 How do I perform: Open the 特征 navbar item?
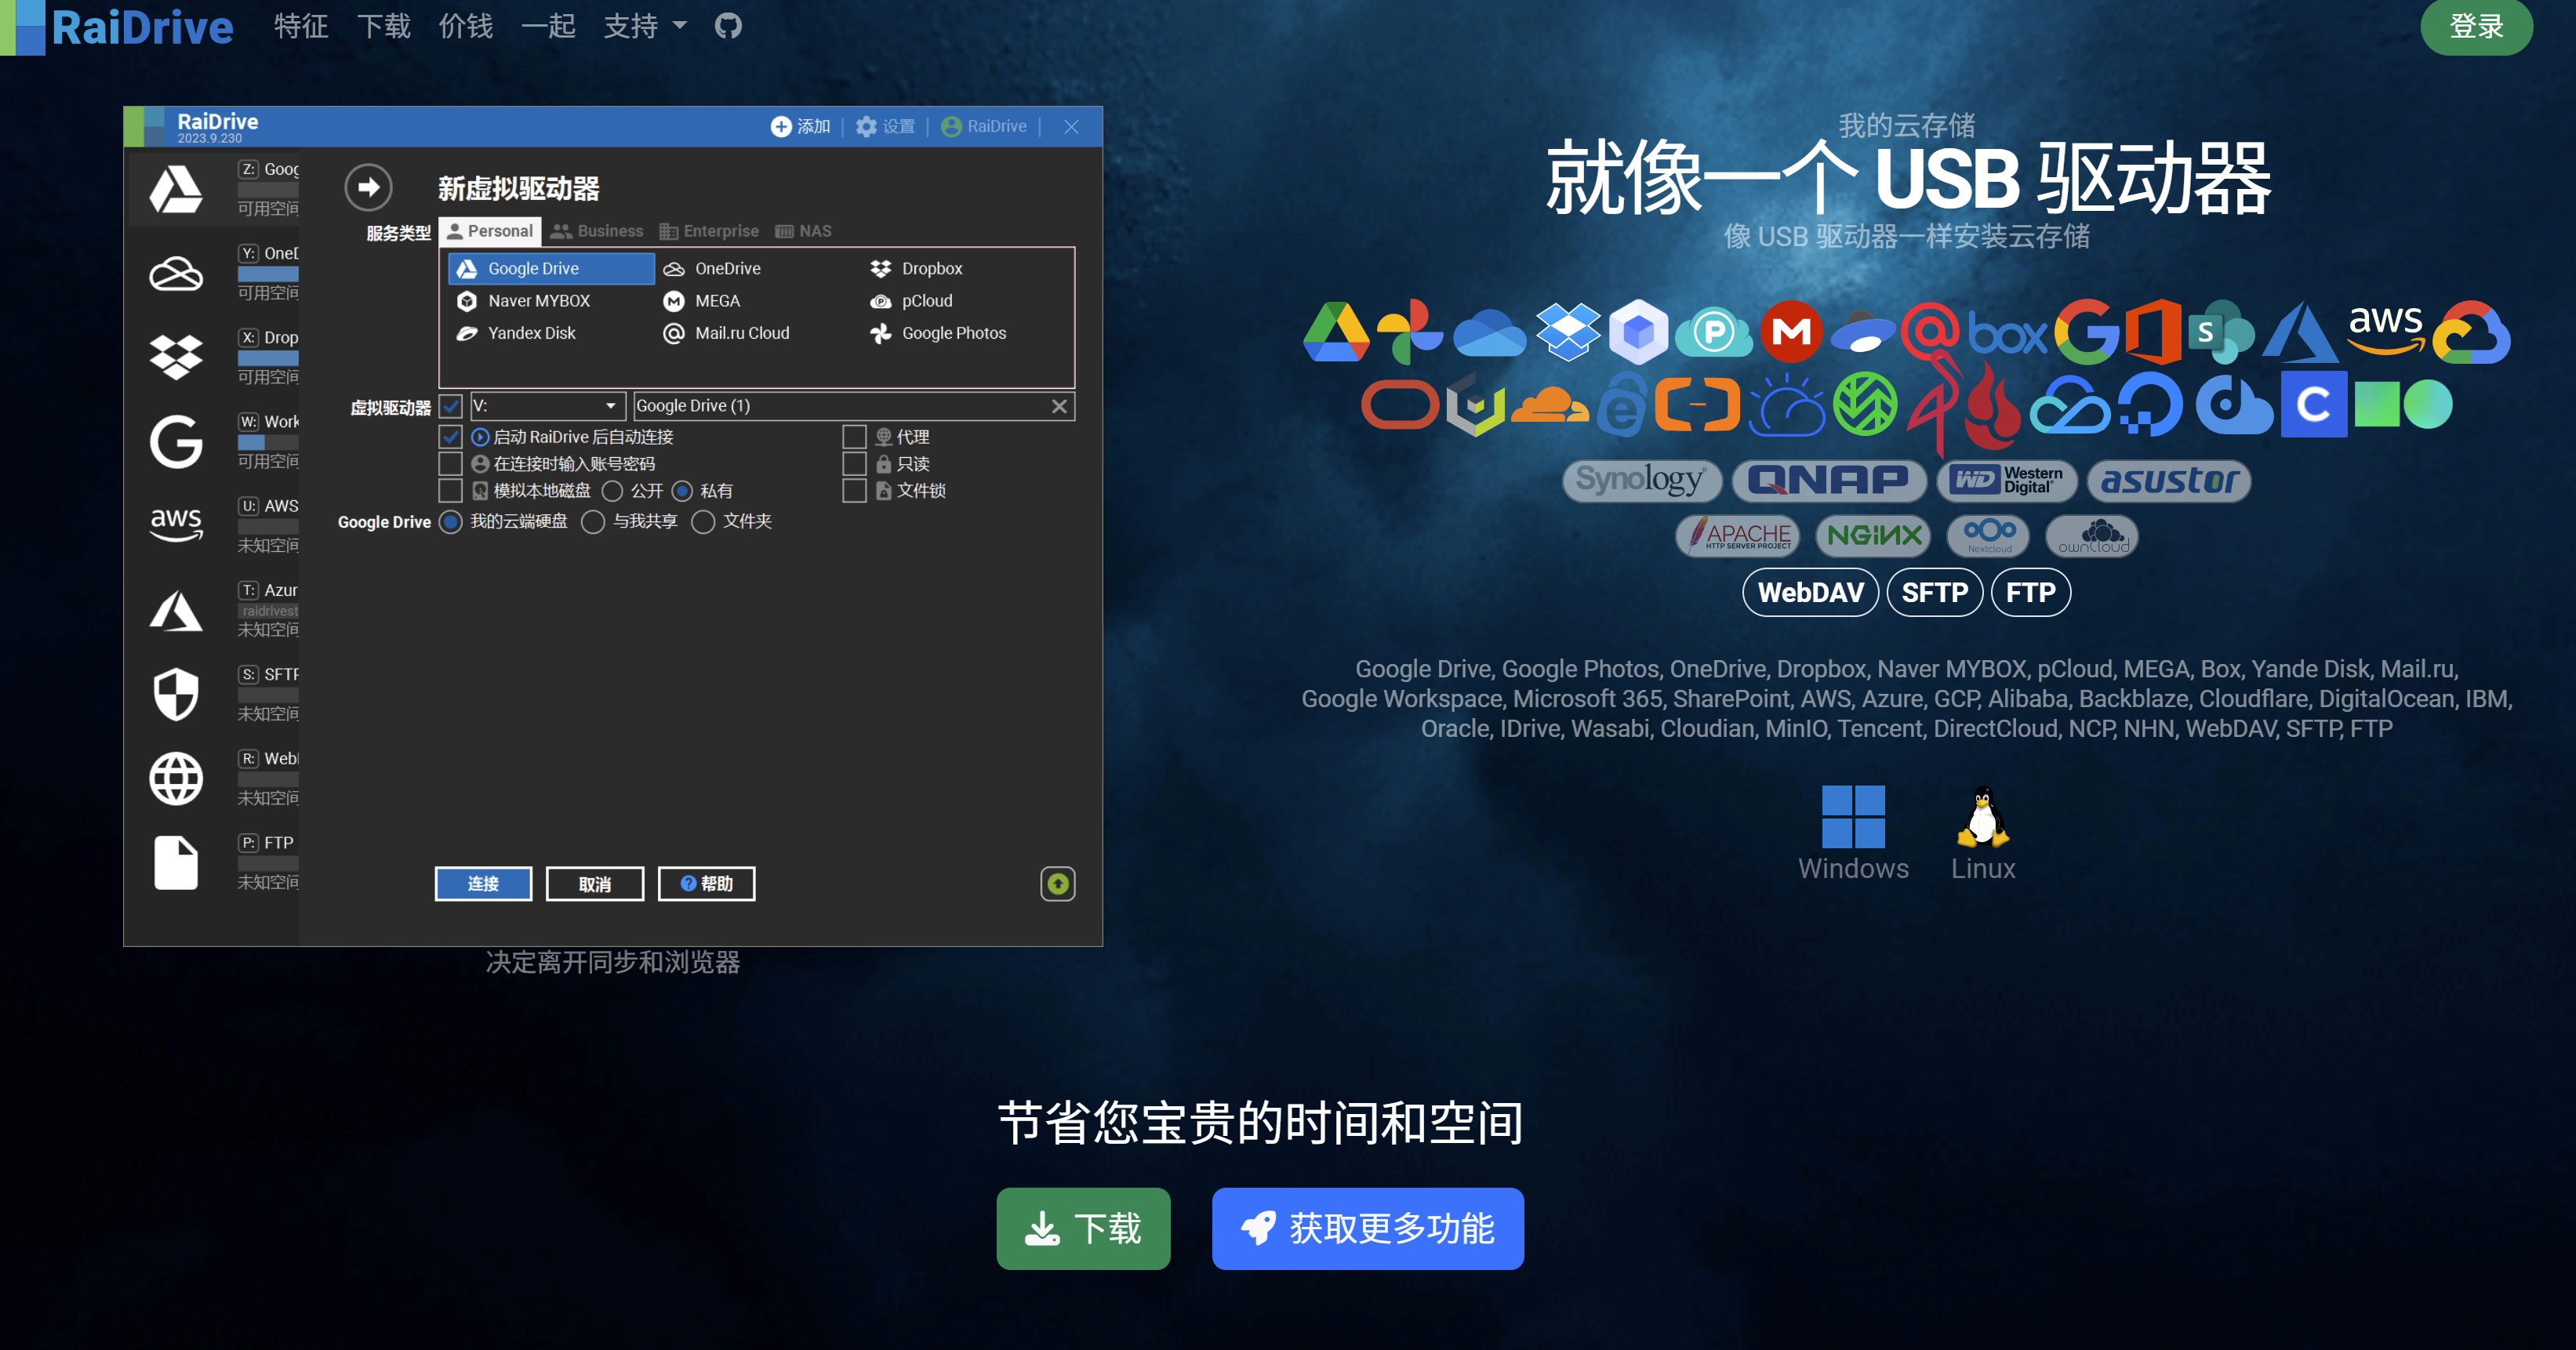click(x=301, y=26)
